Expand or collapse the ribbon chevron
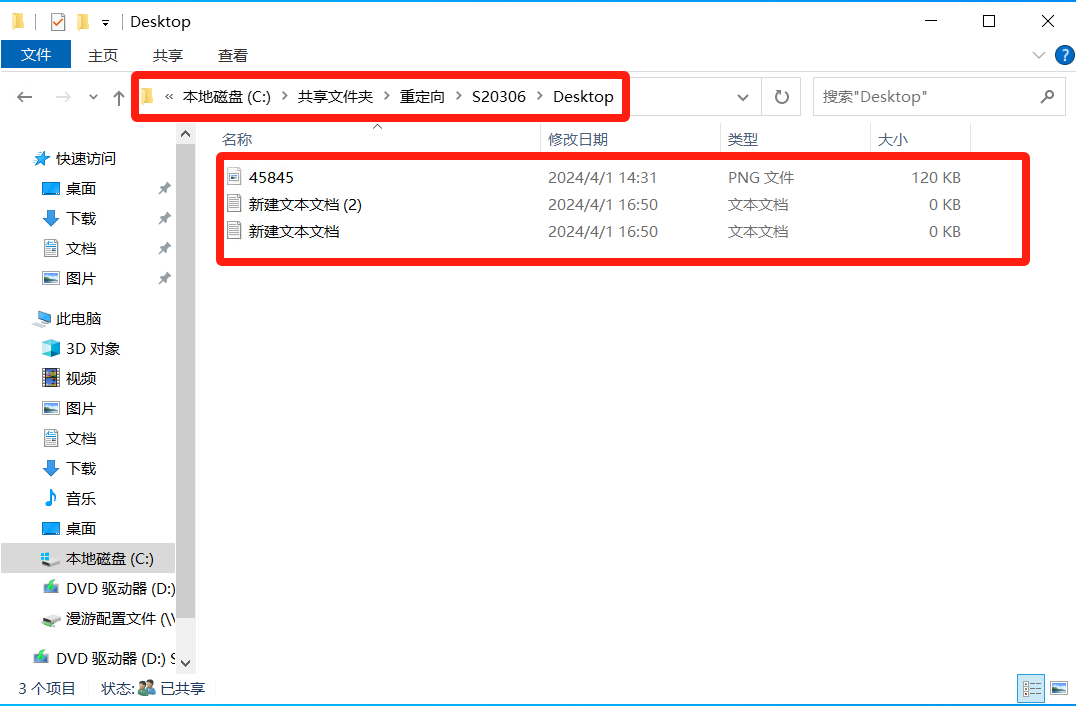 (1038, 55)
